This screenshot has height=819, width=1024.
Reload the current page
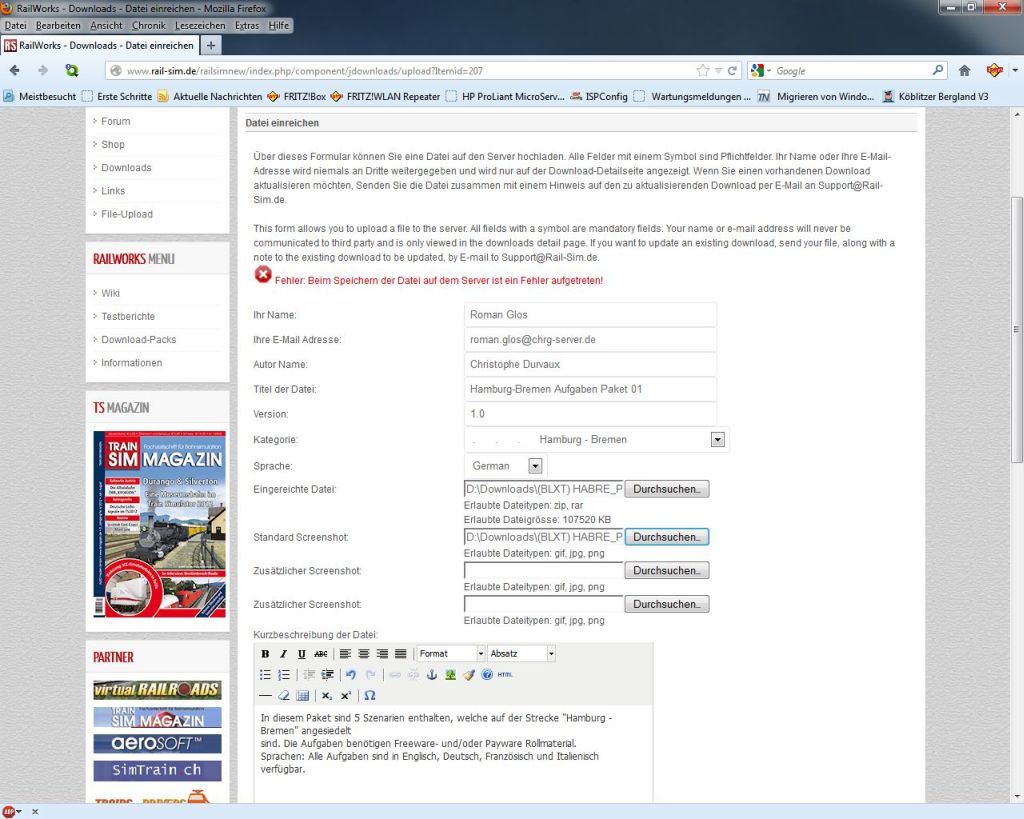coord(732,71)
